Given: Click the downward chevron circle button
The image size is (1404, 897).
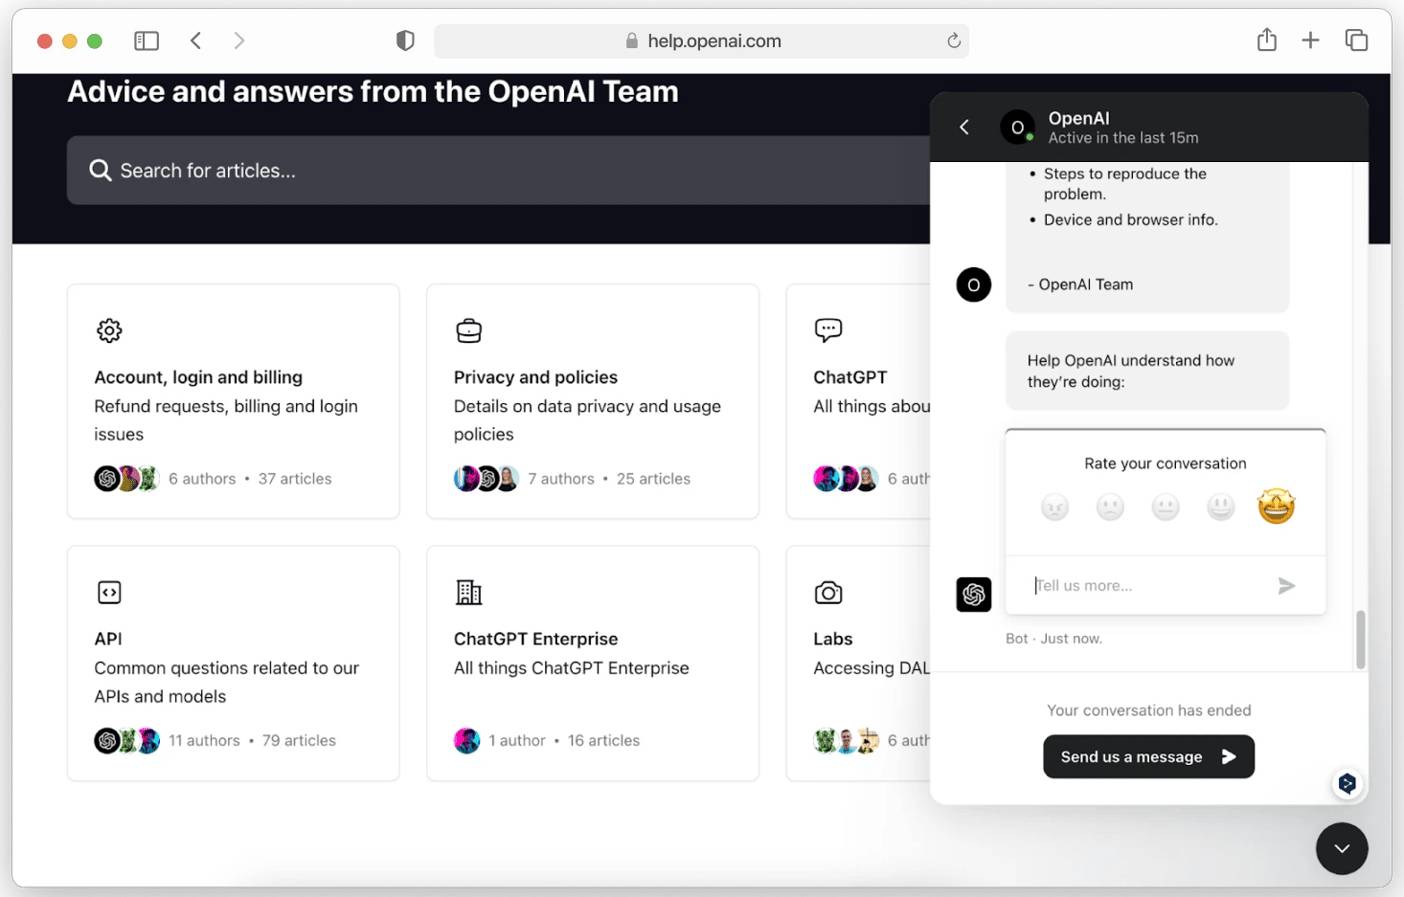Looking at the screenshot, I should click(1342, 848).
